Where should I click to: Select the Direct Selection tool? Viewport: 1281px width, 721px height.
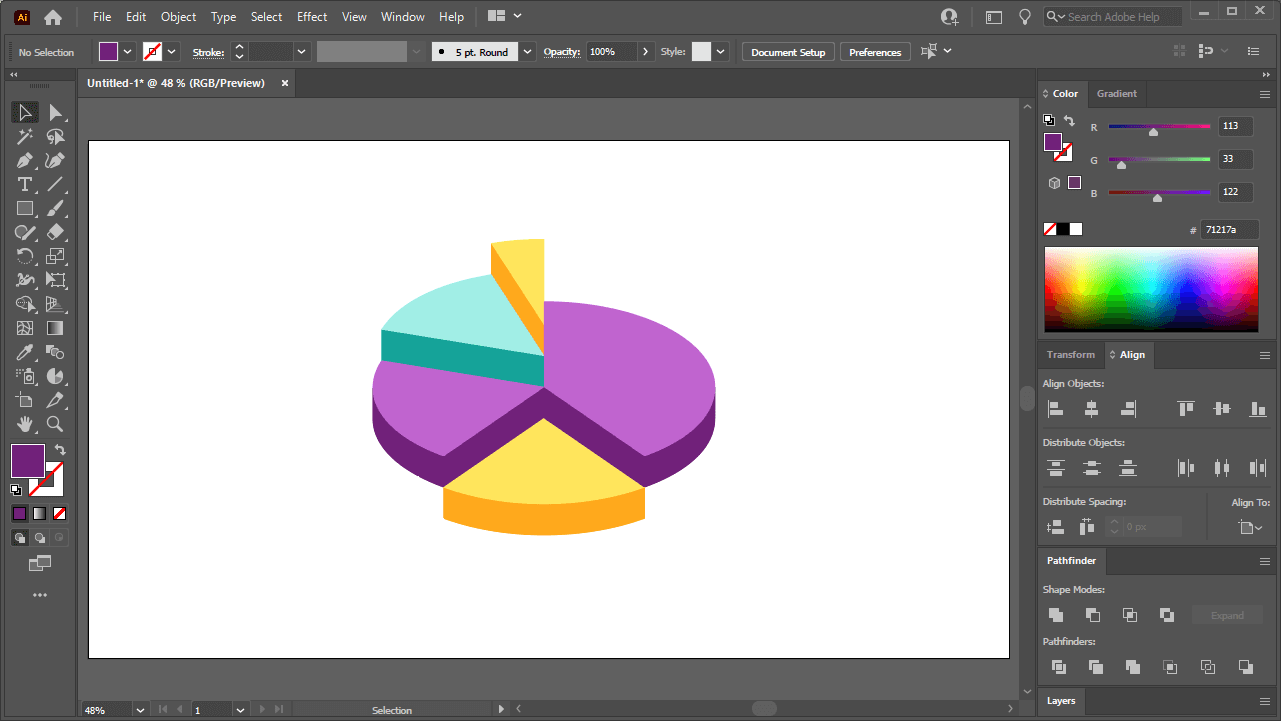click(55, 112)
